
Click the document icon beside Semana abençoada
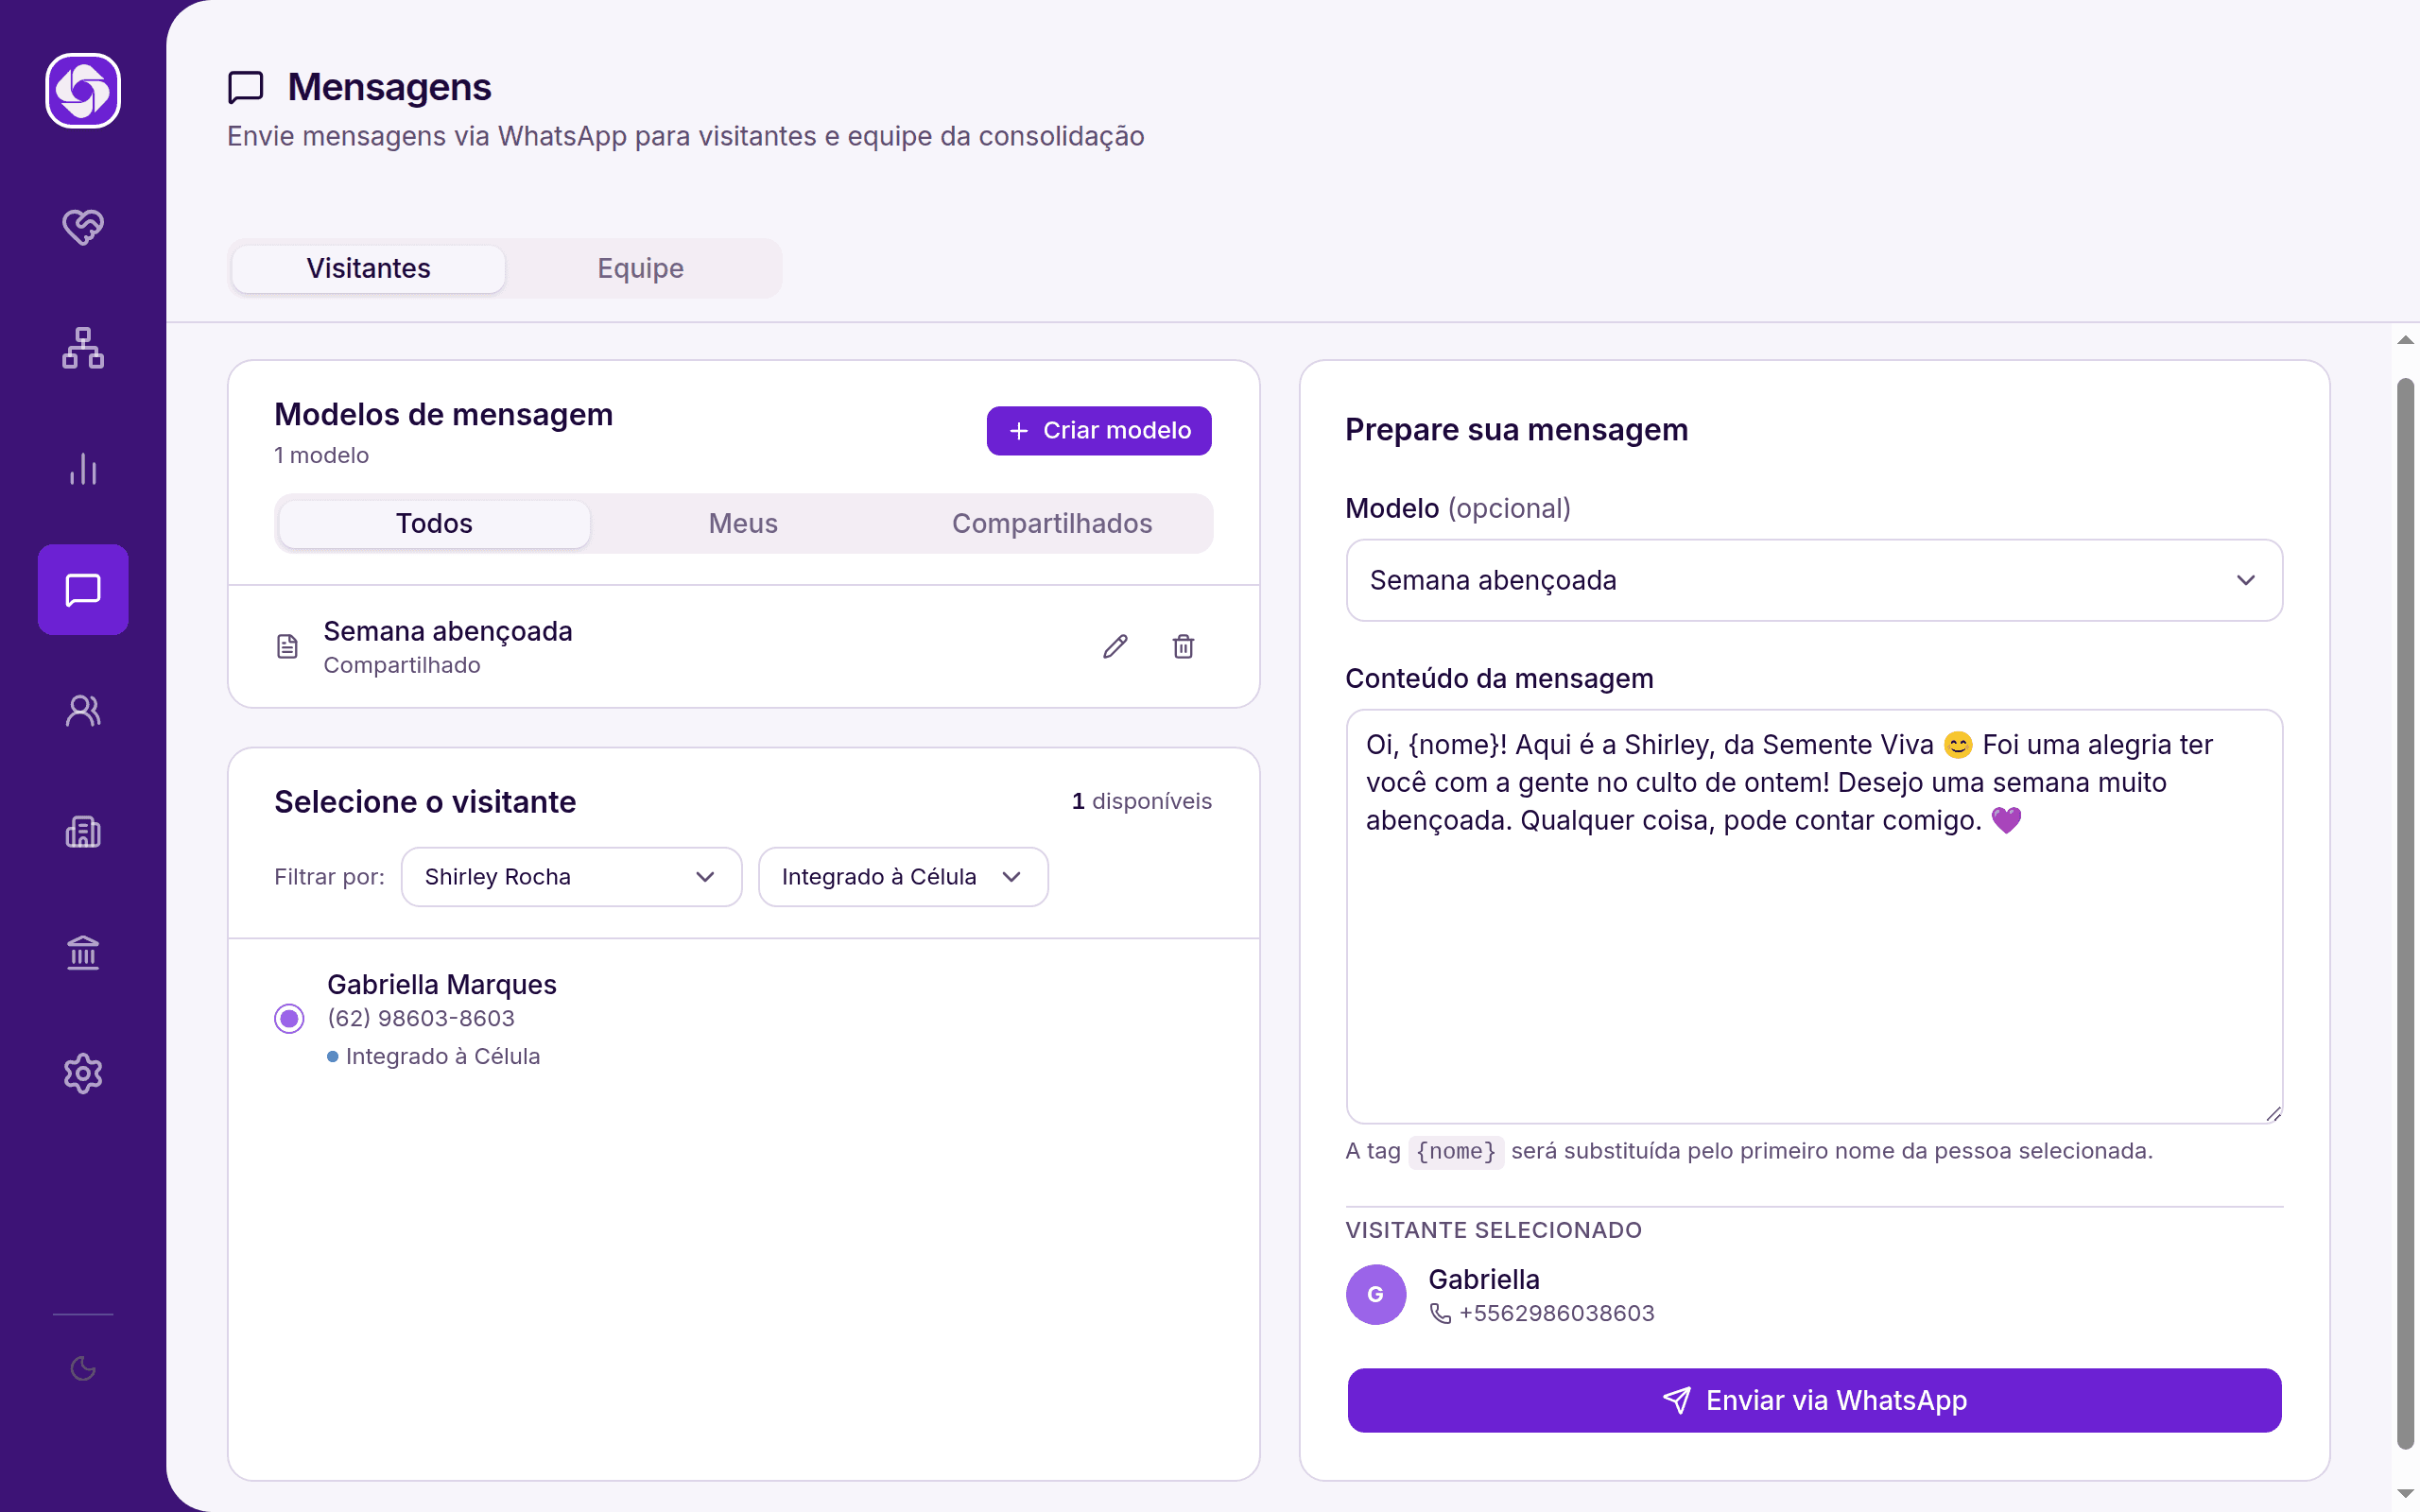287,647
